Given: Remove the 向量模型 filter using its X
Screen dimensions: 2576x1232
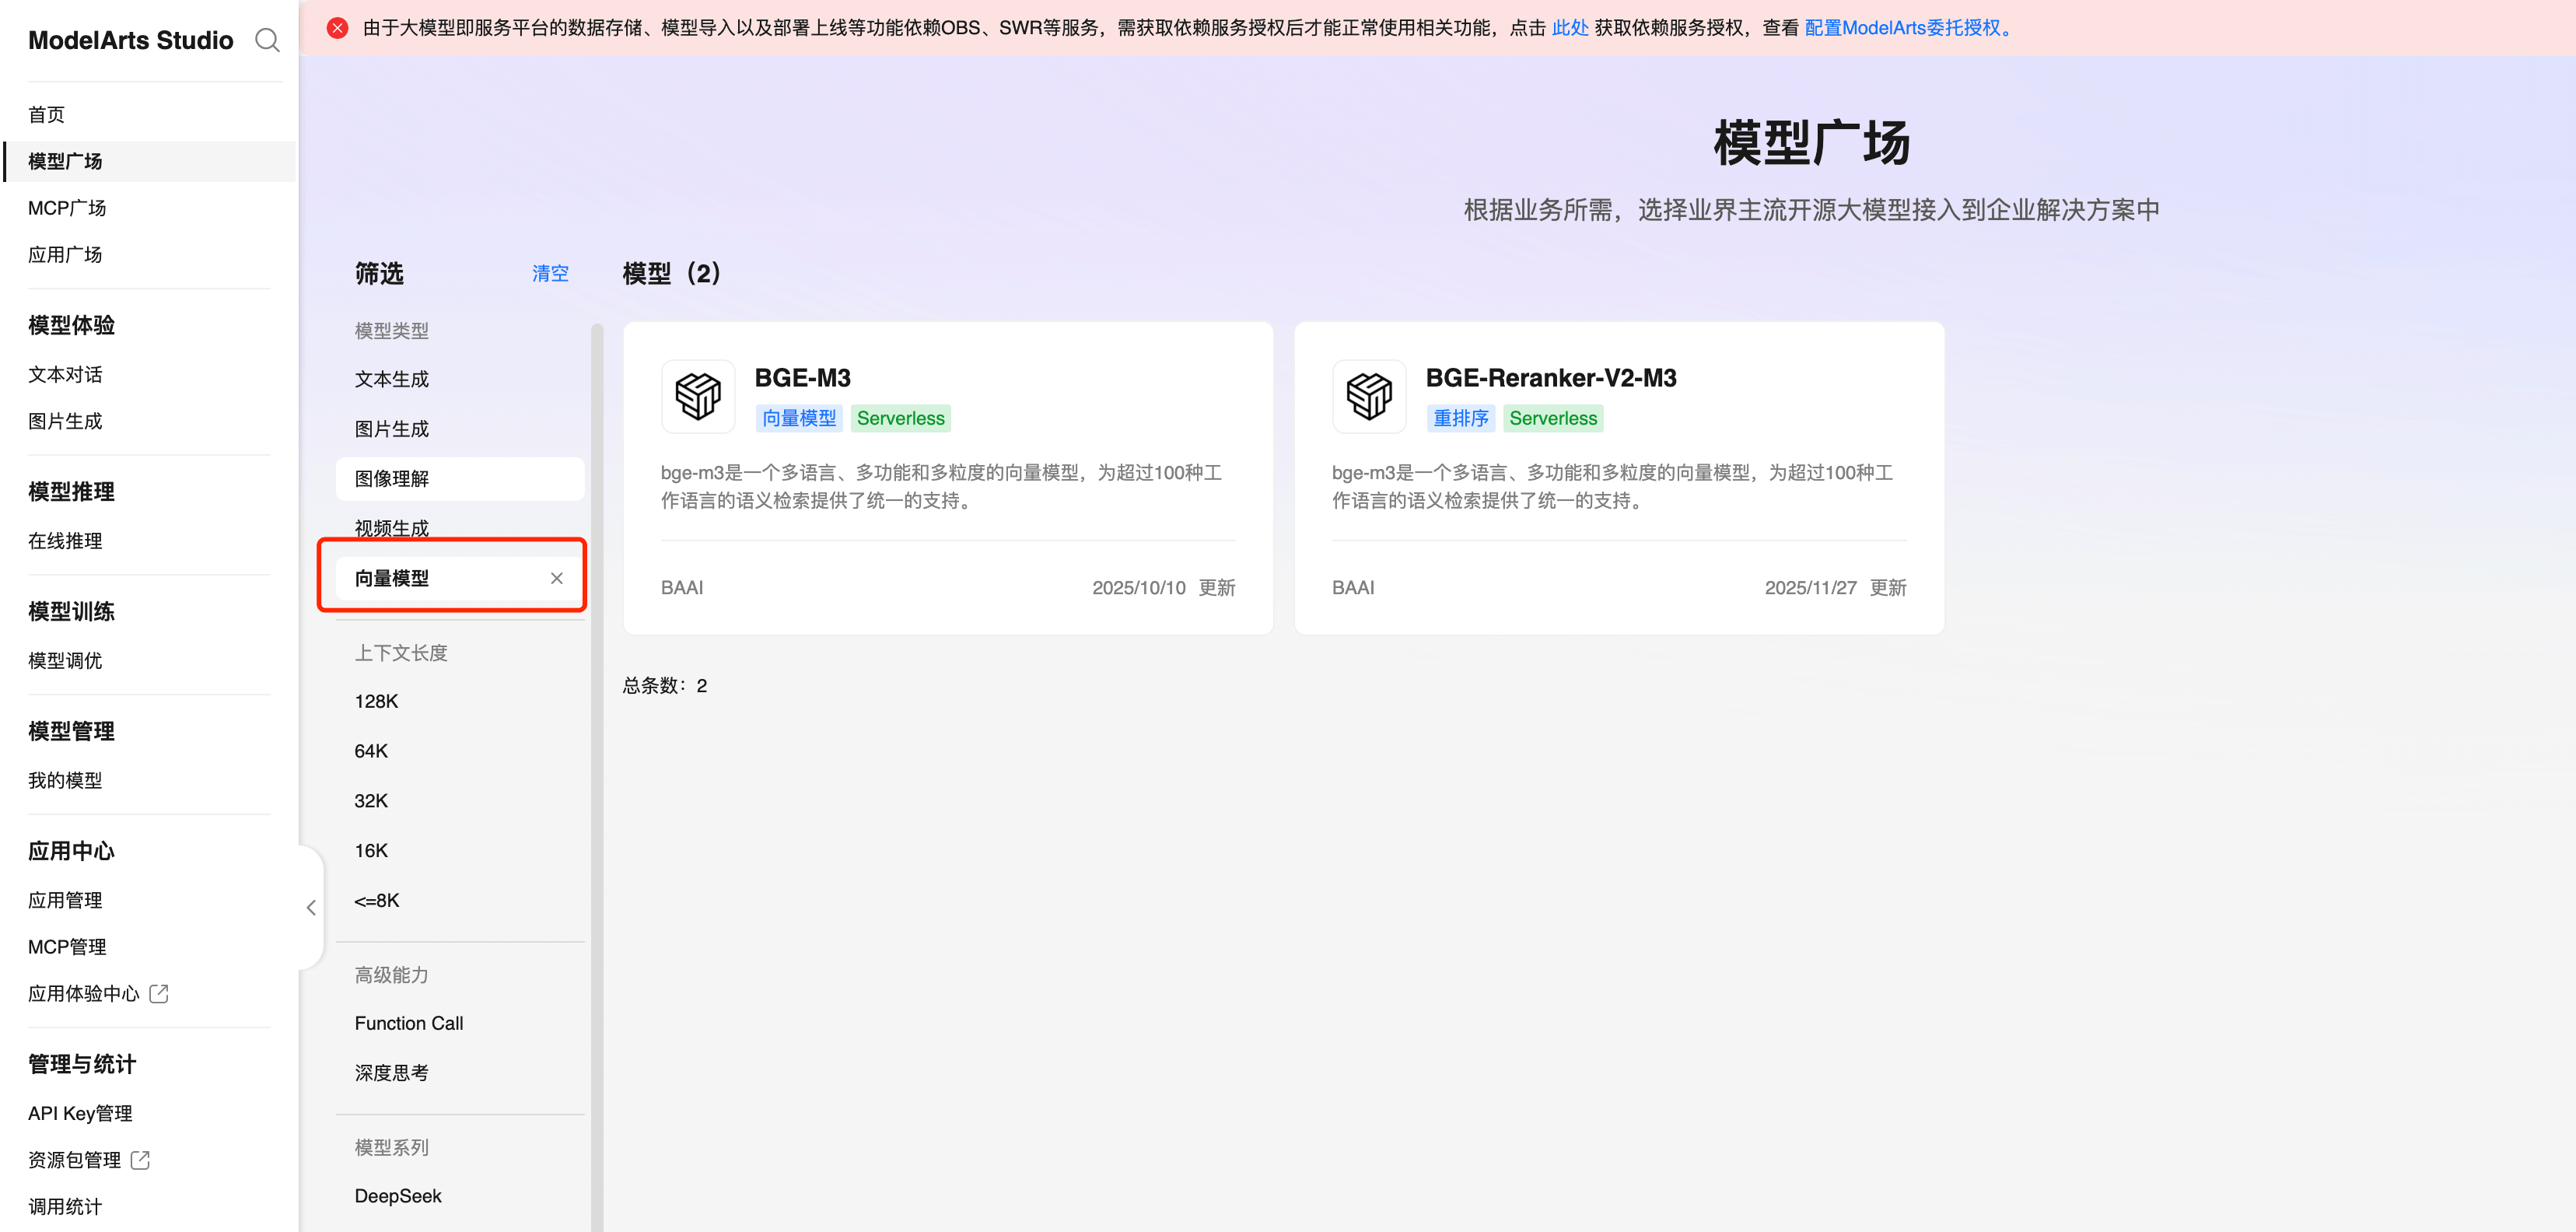Looking at the screenshot, I should [557, 578].
